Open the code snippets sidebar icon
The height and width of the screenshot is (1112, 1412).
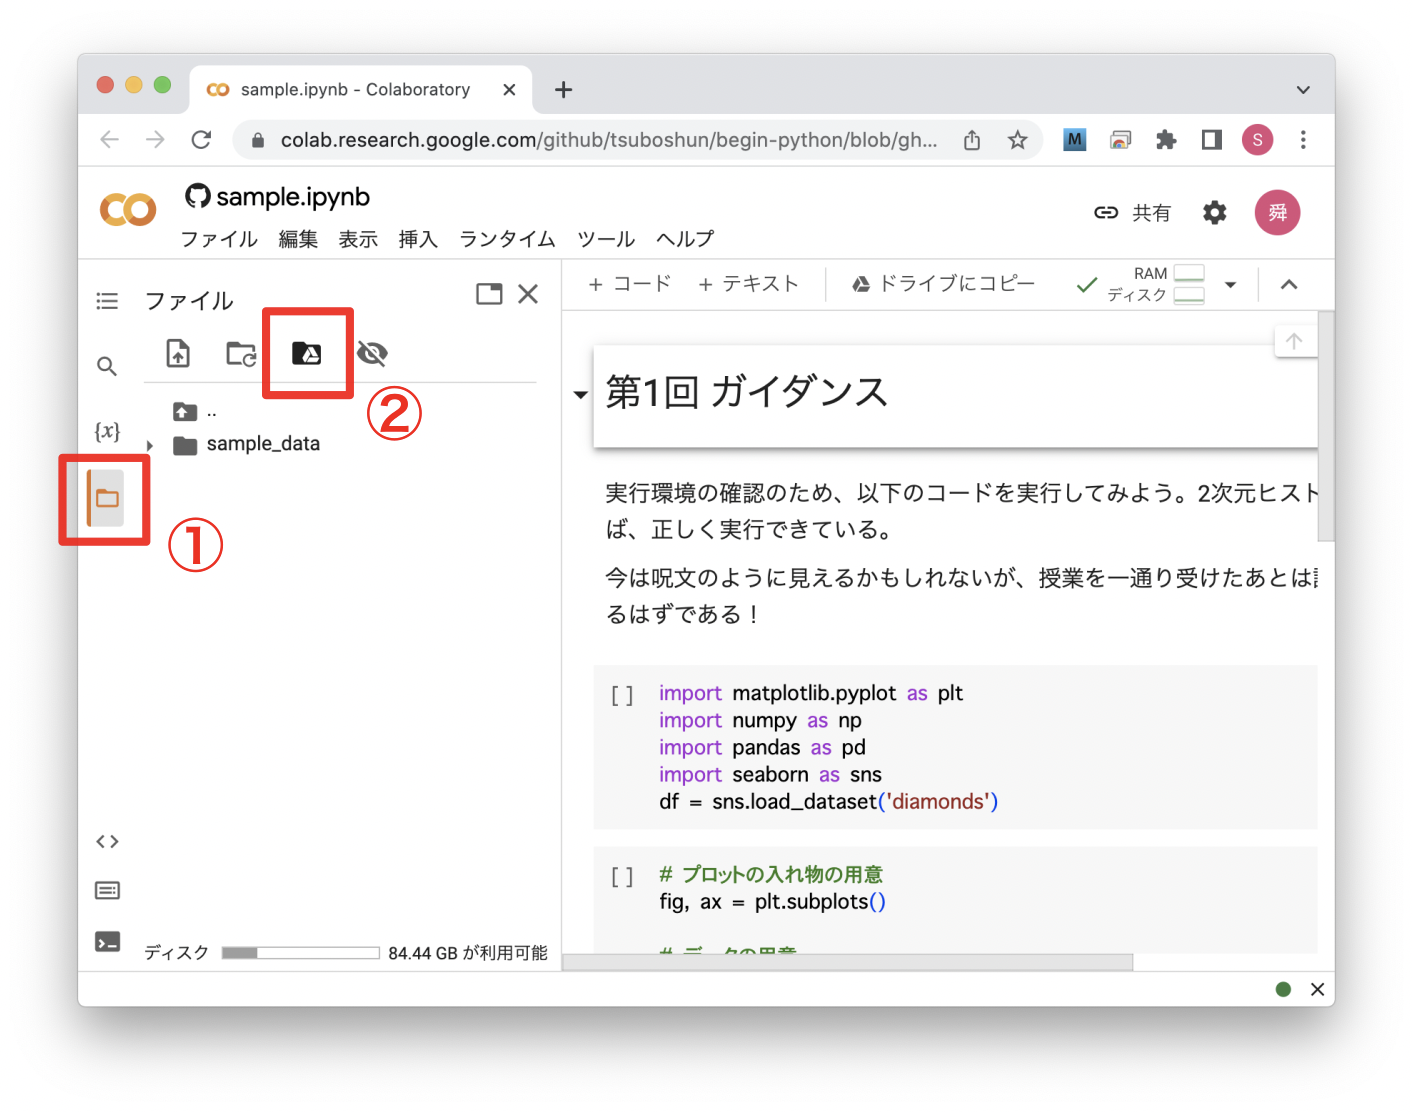(x=107, y=841)
